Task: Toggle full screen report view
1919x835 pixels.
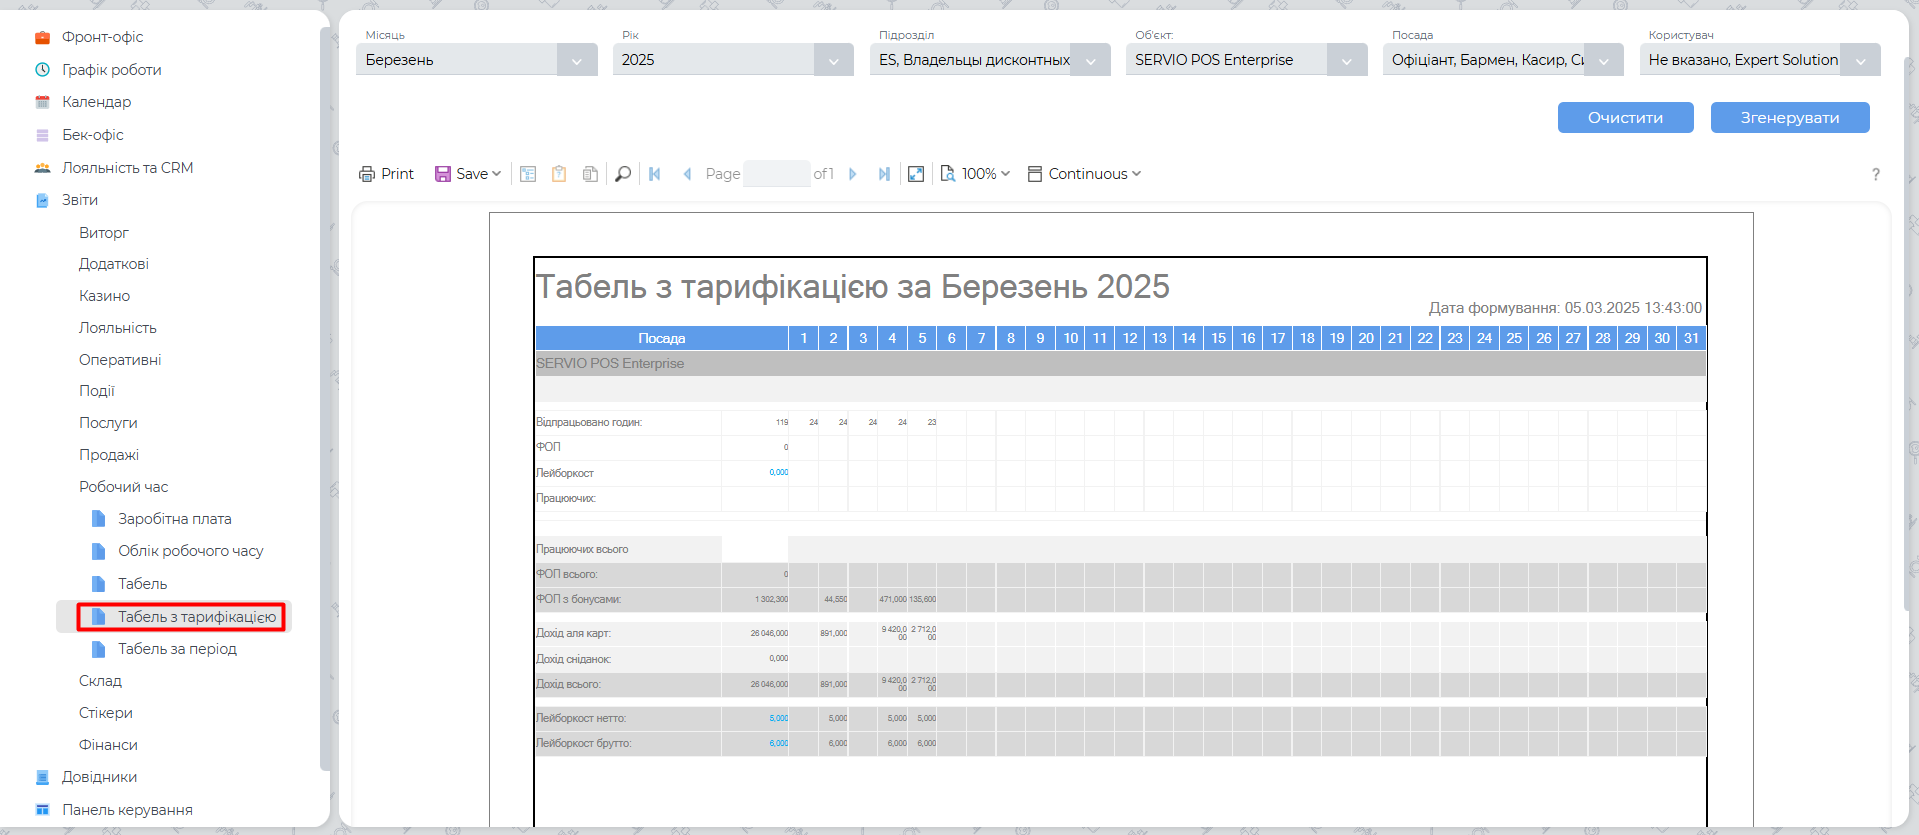Action: pos(916,174)
